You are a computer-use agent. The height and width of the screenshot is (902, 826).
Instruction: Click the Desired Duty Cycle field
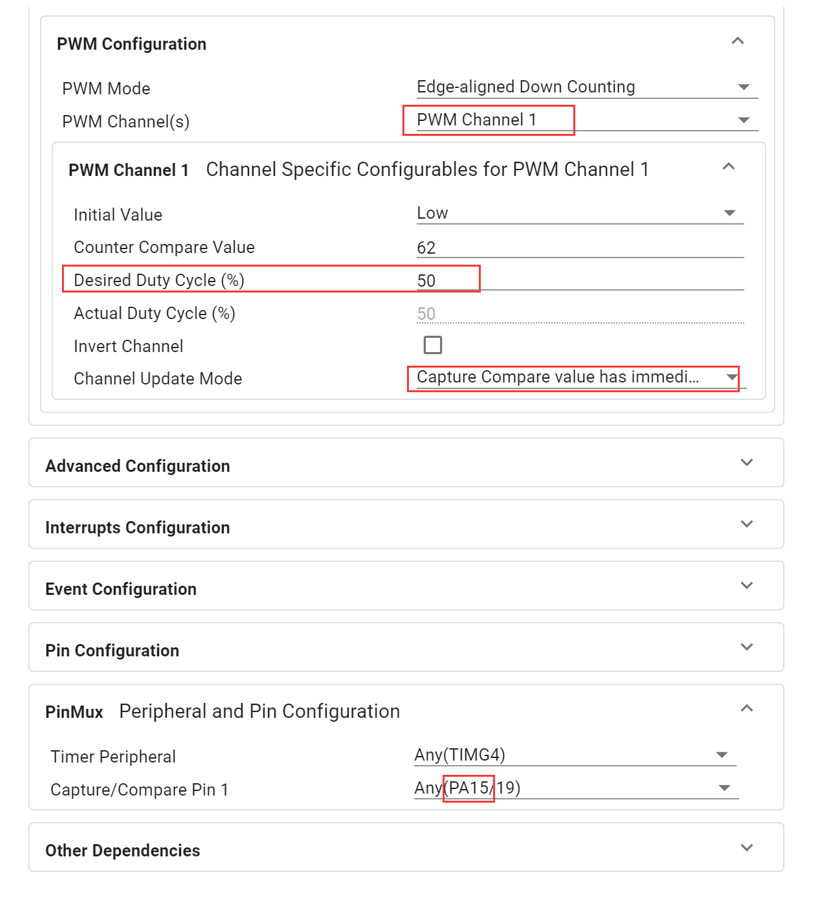click(580, 281)
